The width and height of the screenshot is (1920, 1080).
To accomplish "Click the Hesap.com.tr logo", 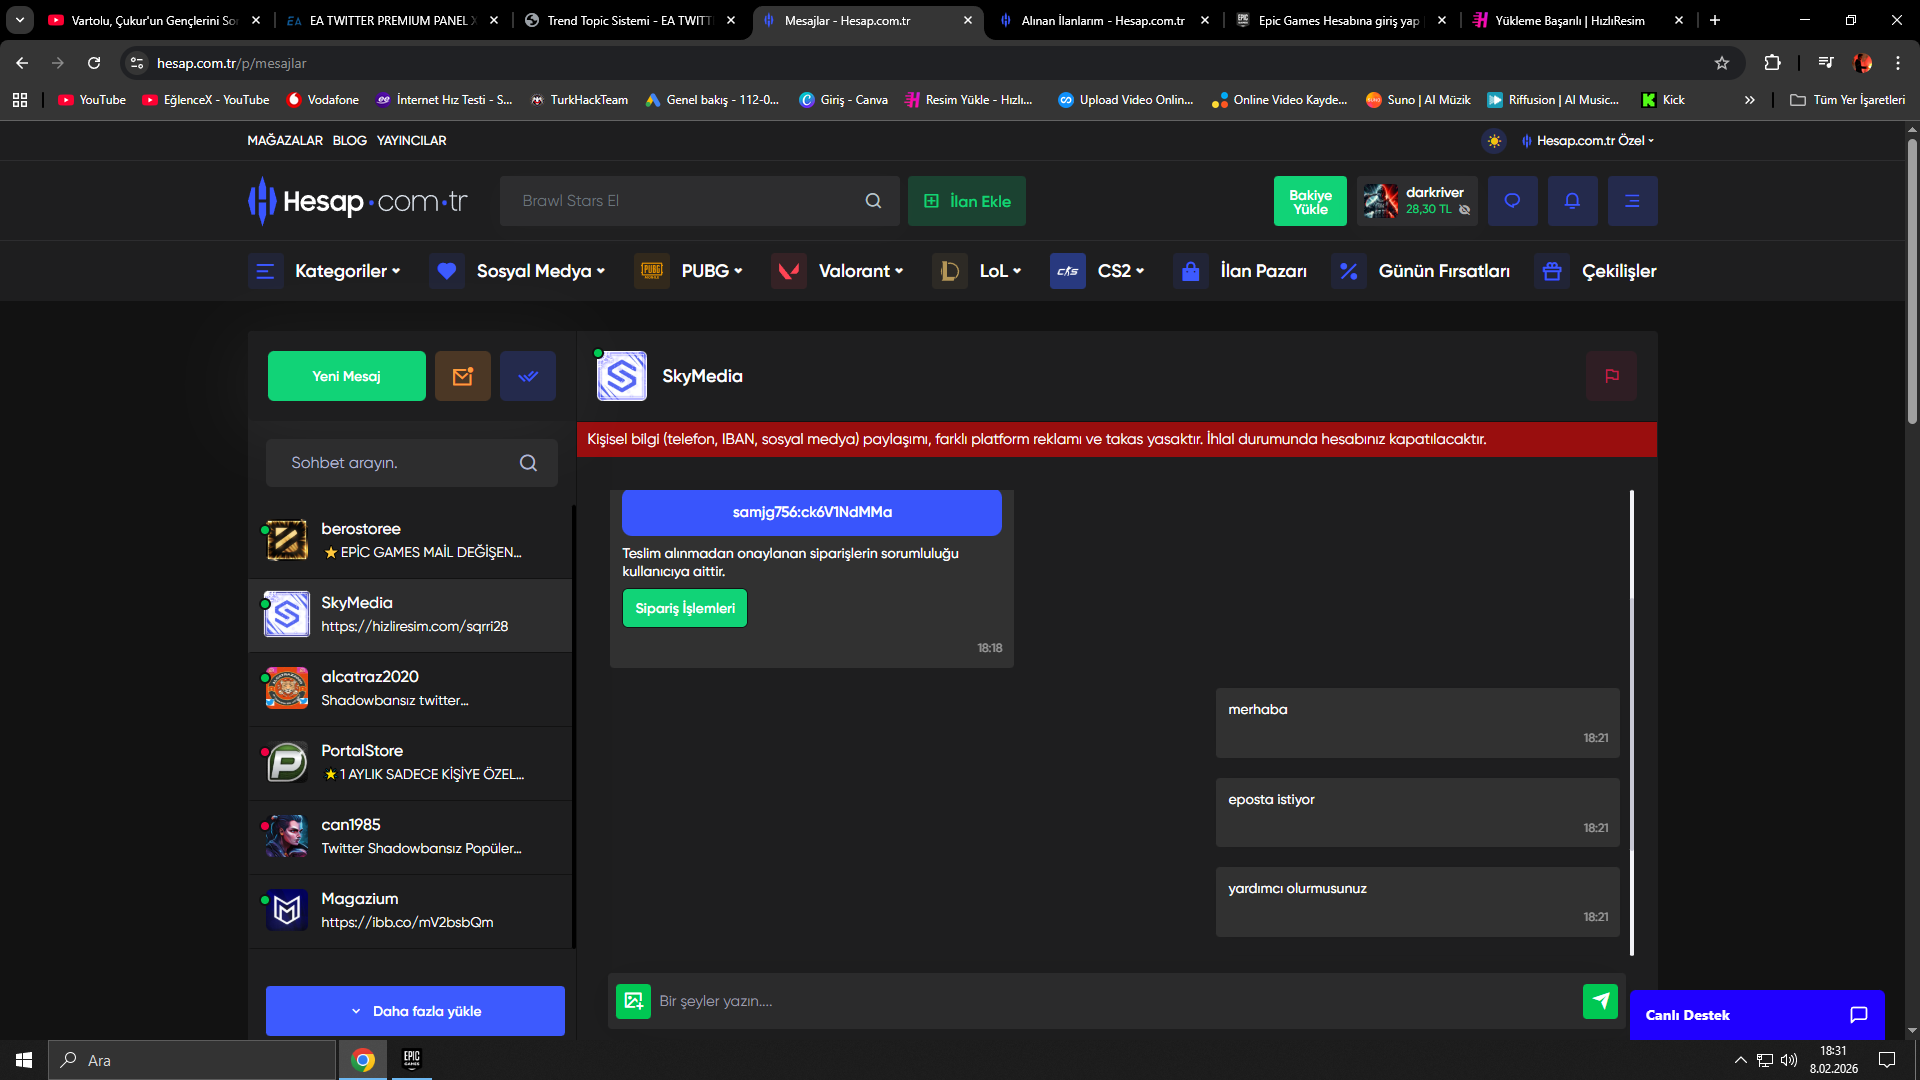I will (358, 201).
